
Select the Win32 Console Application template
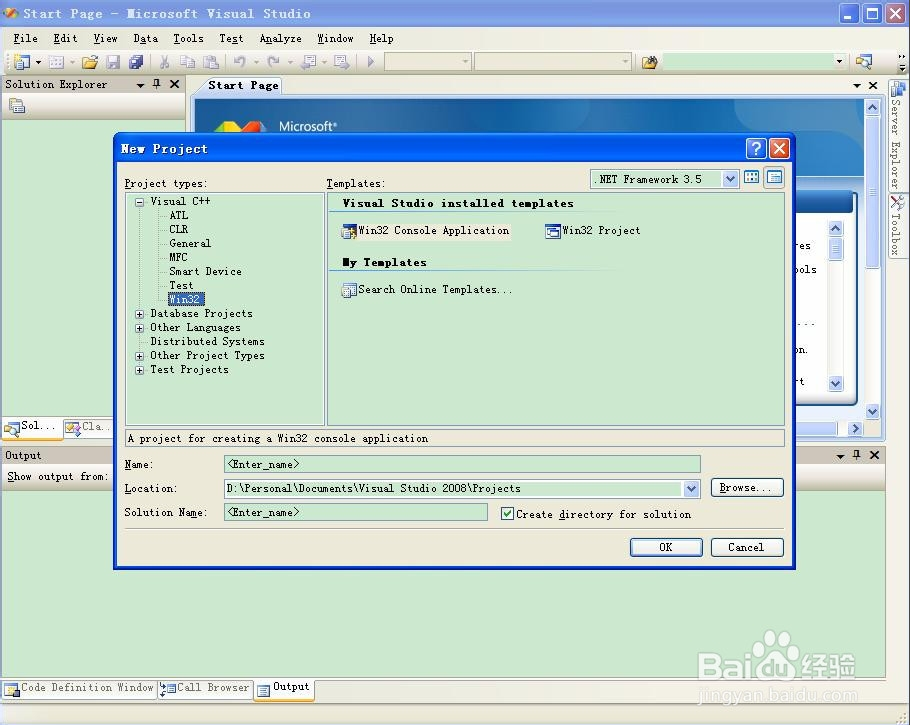(425, 231)
